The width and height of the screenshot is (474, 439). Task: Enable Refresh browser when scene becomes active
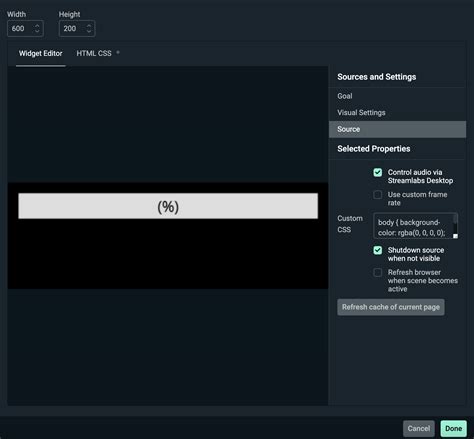pyautogui.click(x=378, y=272)
